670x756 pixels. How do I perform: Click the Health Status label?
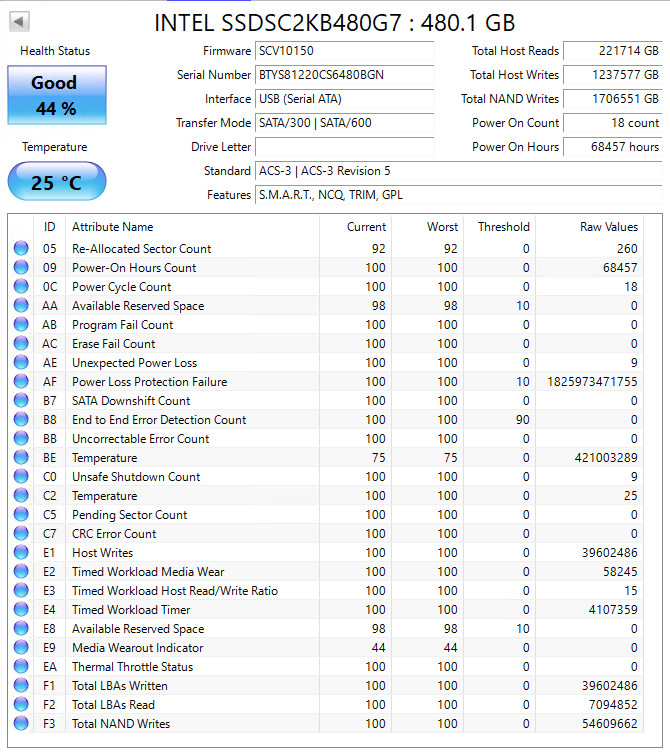pyautogui.click(x=55, y=51)
